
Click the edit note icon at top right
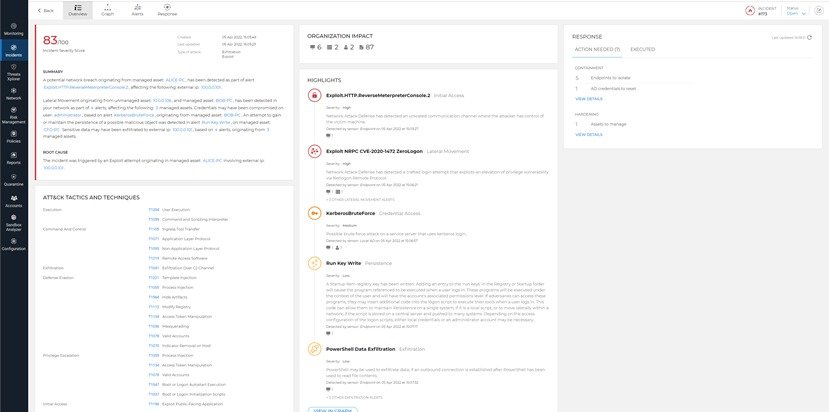point(819,11)
